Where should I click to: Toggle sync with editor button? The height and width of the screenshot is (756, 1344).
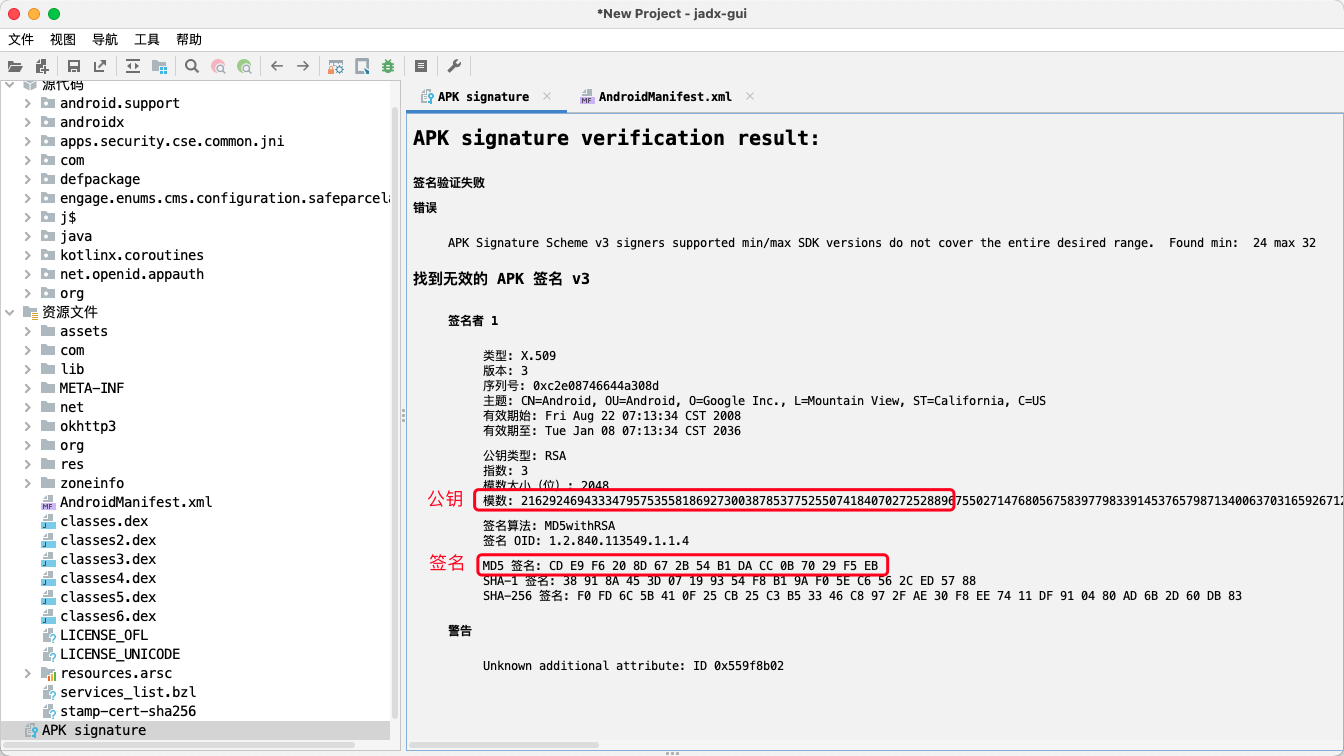133,66
